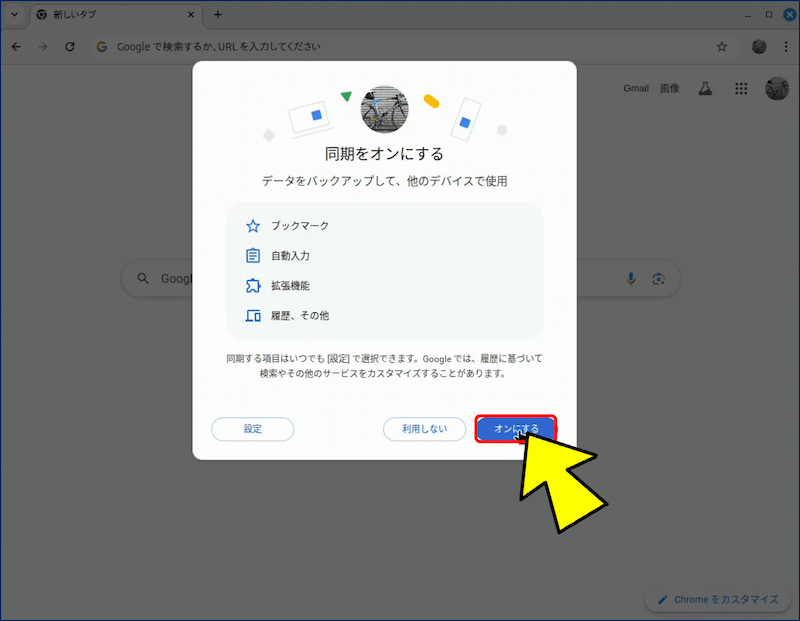Click the 利用しない button
The height and width of the screenshot is (621, 800).
pos(424,429)
